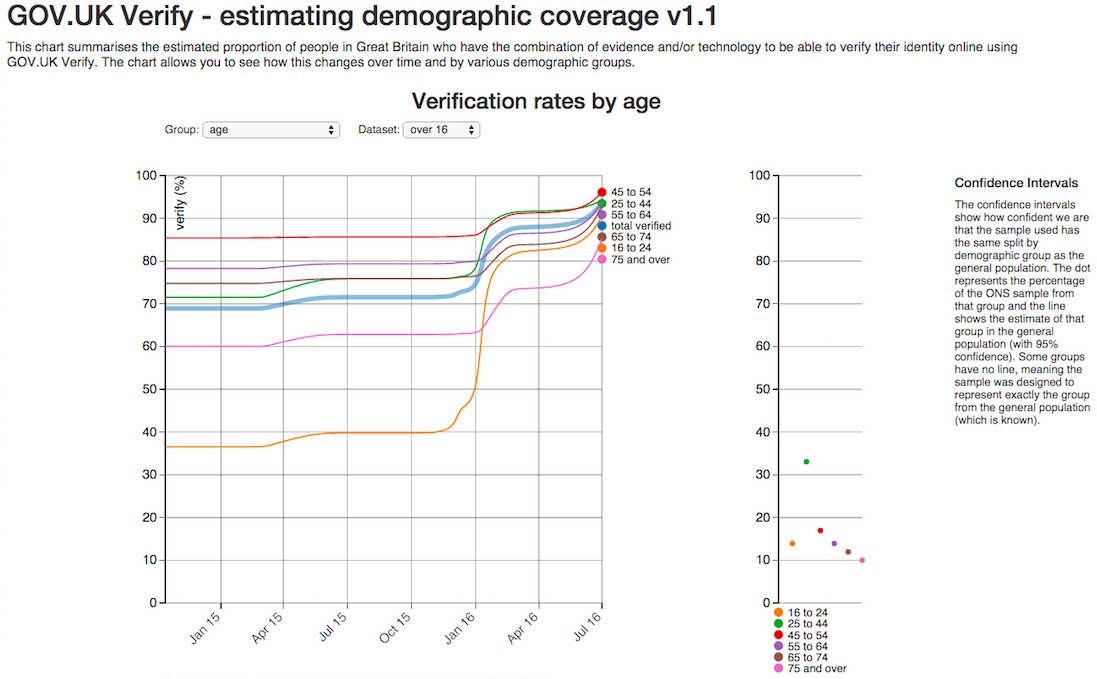Click the orange 16 to 24 dot in the confidence legend
Screen dimensions: 1097x679
click(x=779, y=613)
